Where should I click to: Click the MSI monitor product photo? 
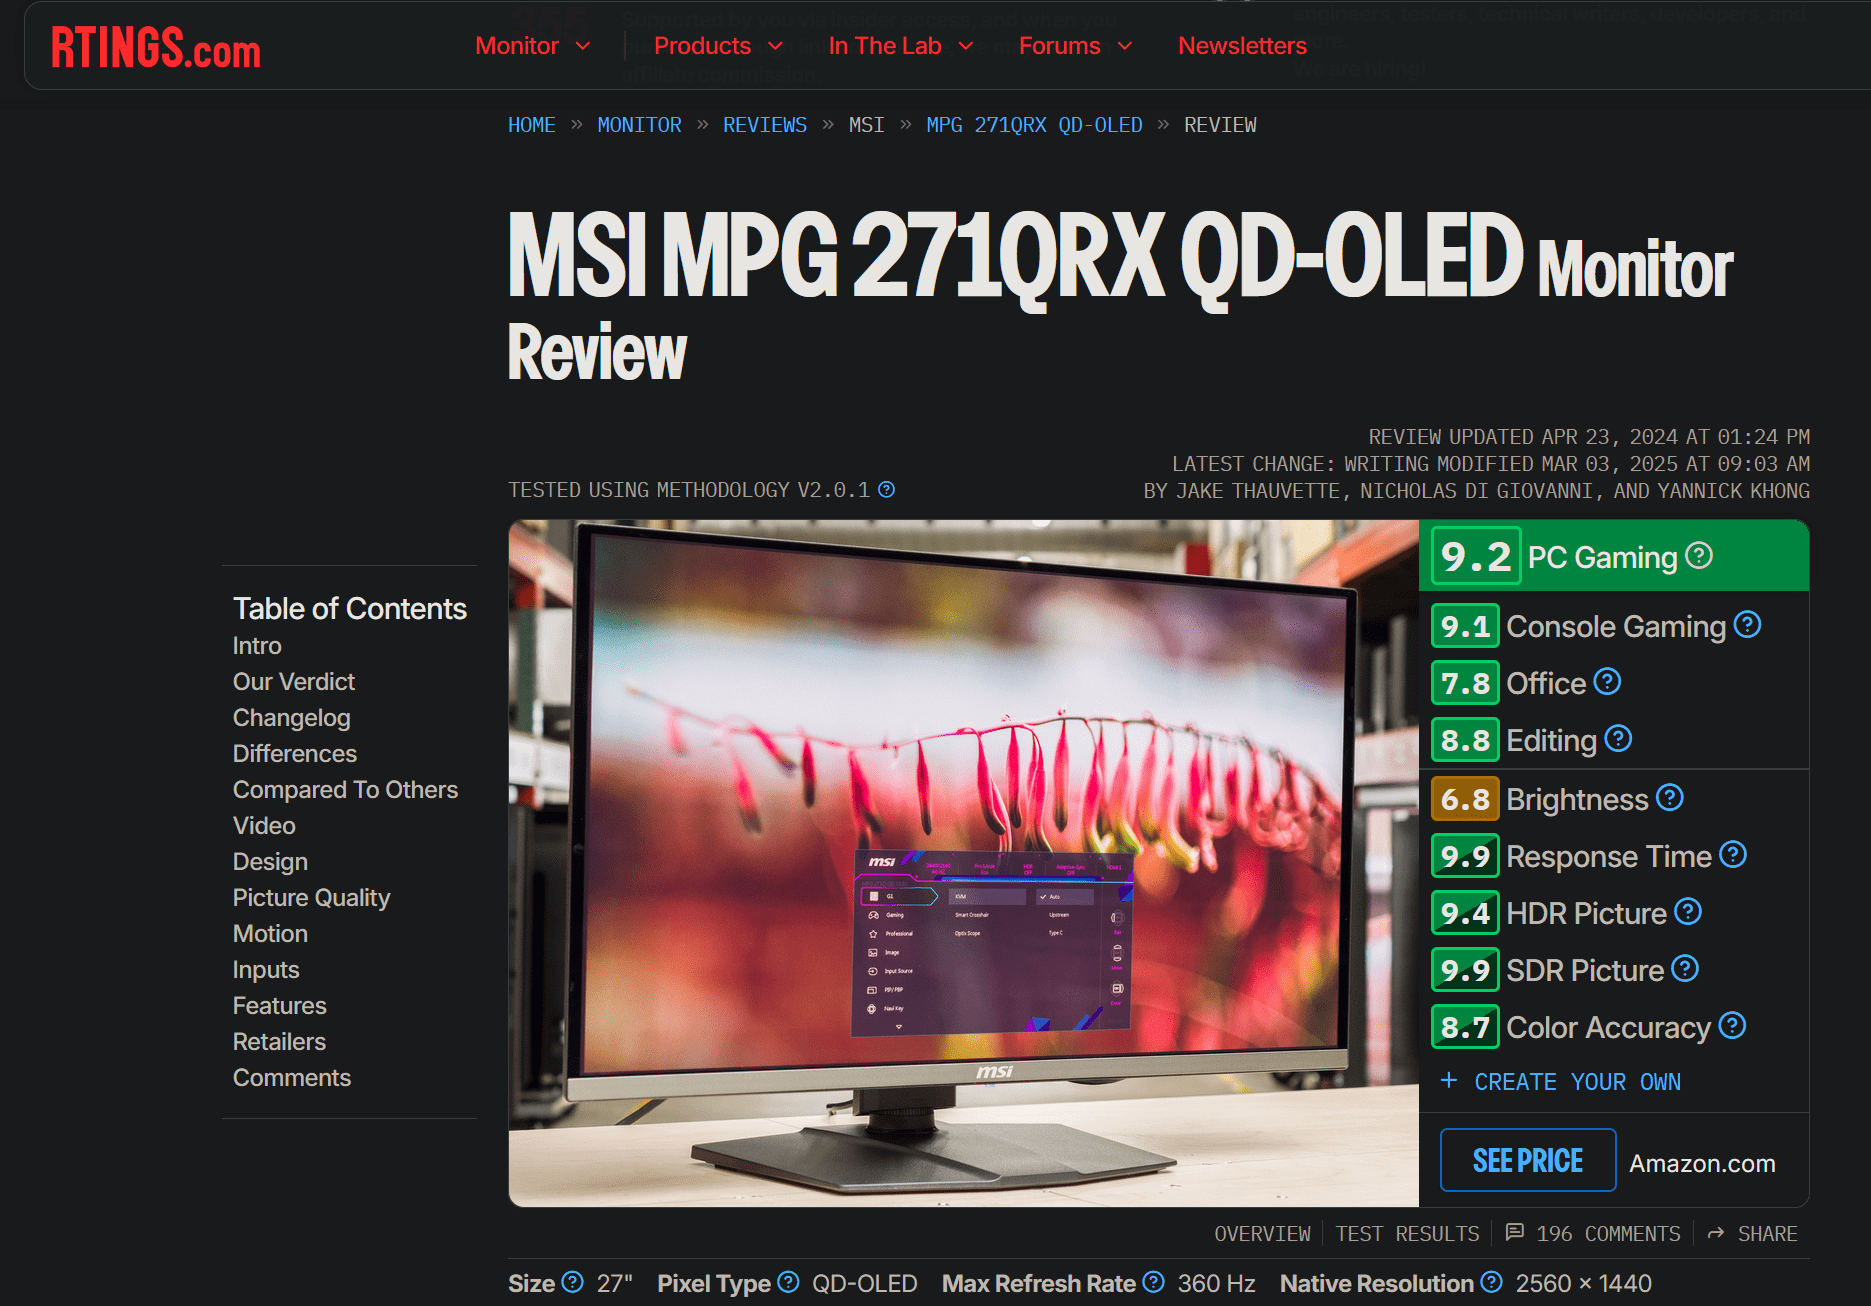pyautogui.click(x=963, y=863)
